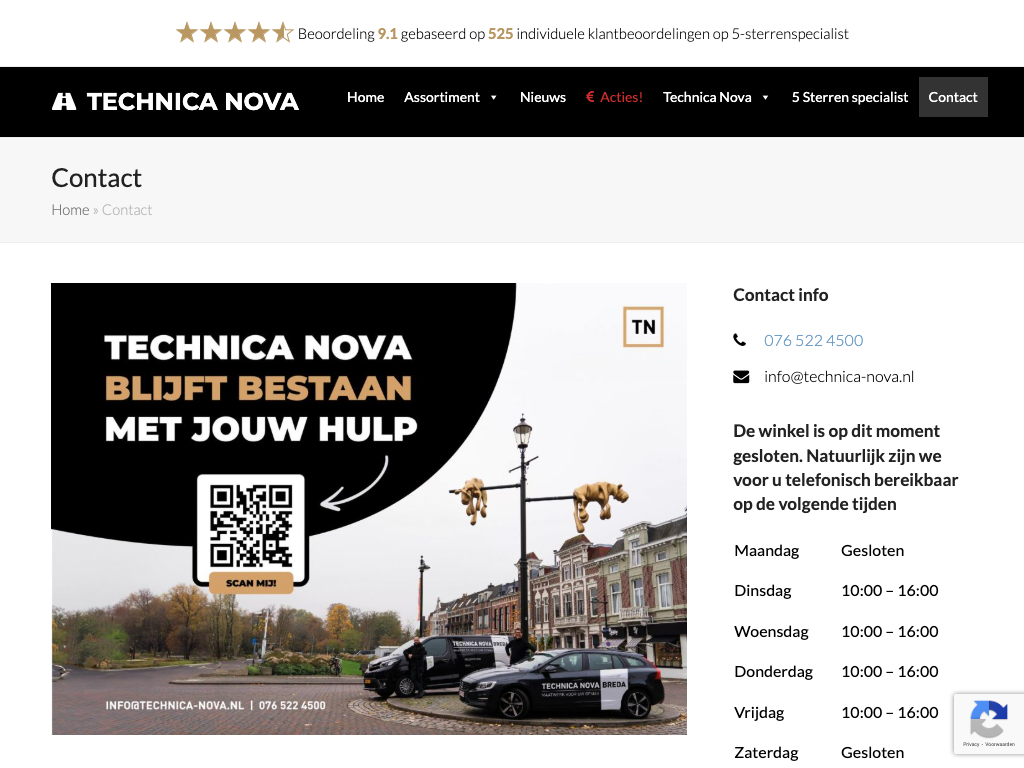
Task: Click the review count 525
Action: point(500,34)
